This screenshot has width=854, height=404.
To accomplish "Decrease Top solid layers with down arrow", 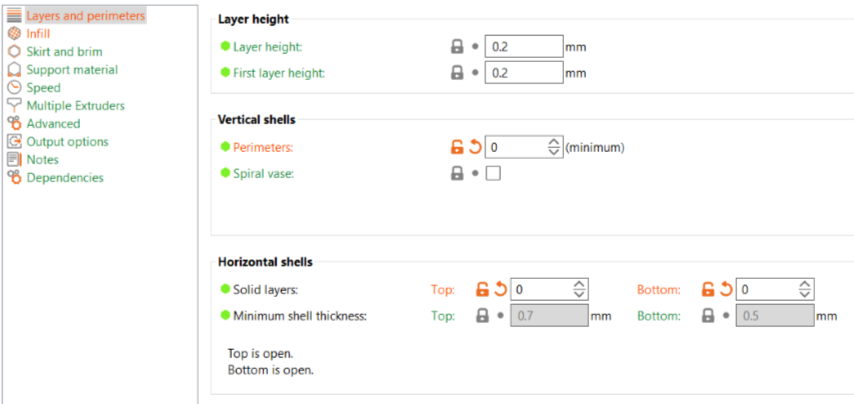I will pyautogui.click(x=580, y=294).
